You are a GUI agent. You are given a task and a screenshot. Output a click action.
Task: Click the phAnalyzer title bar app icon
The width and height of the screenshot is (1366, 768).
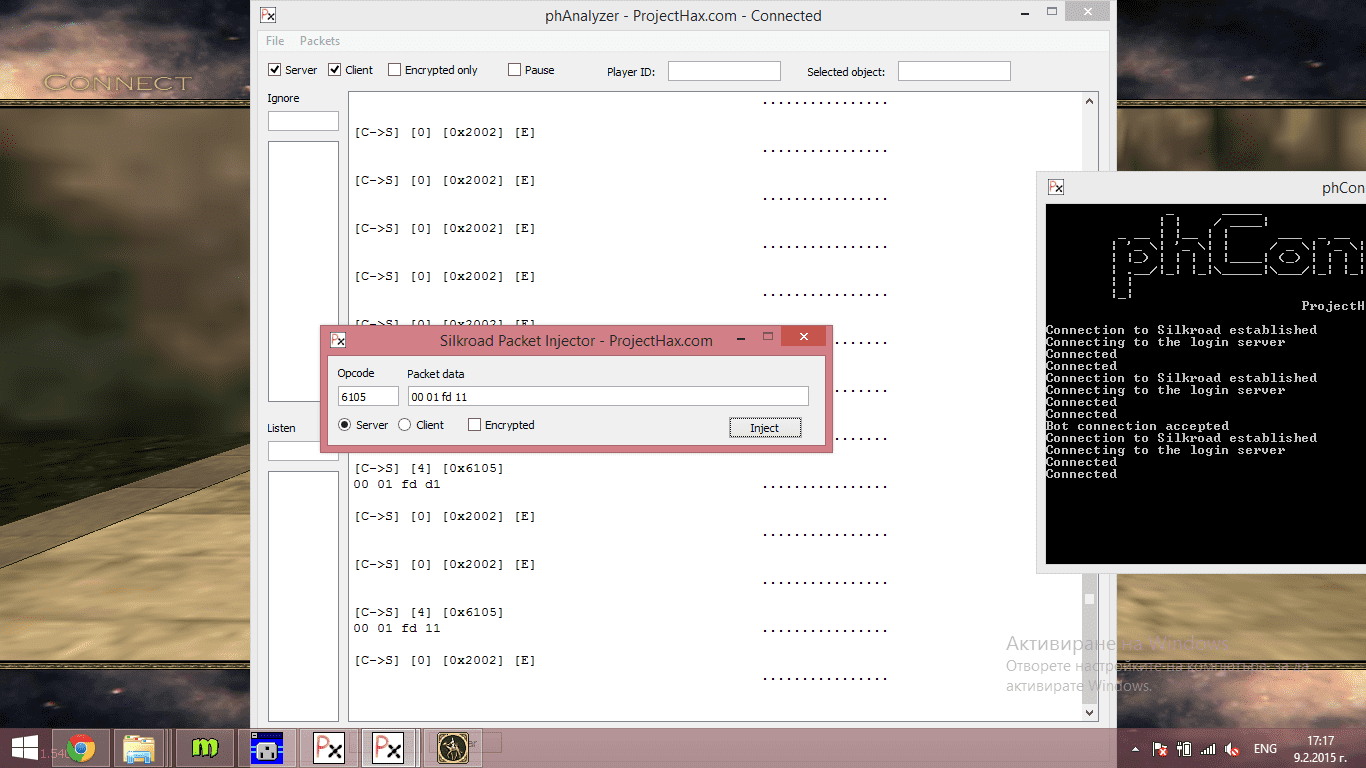click(x=268, y=15)
